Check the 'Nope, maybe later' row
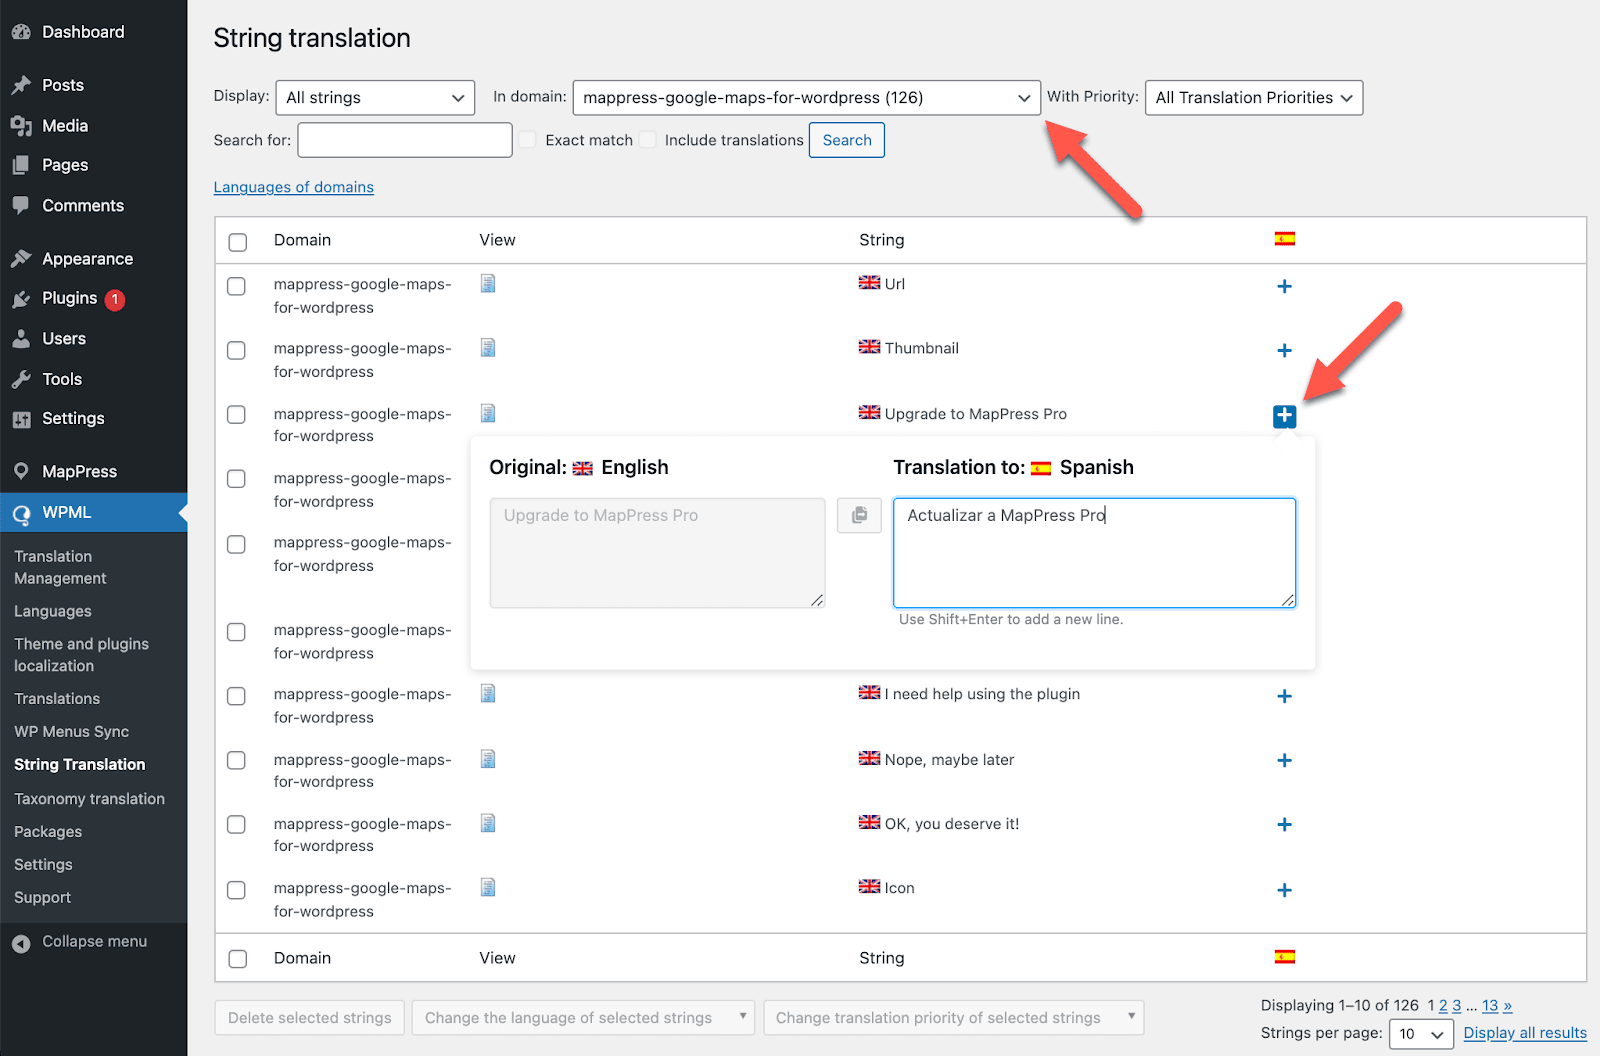Image resolution: width=1600 pixels, height=1056 pixels. [x=237, y=760]
